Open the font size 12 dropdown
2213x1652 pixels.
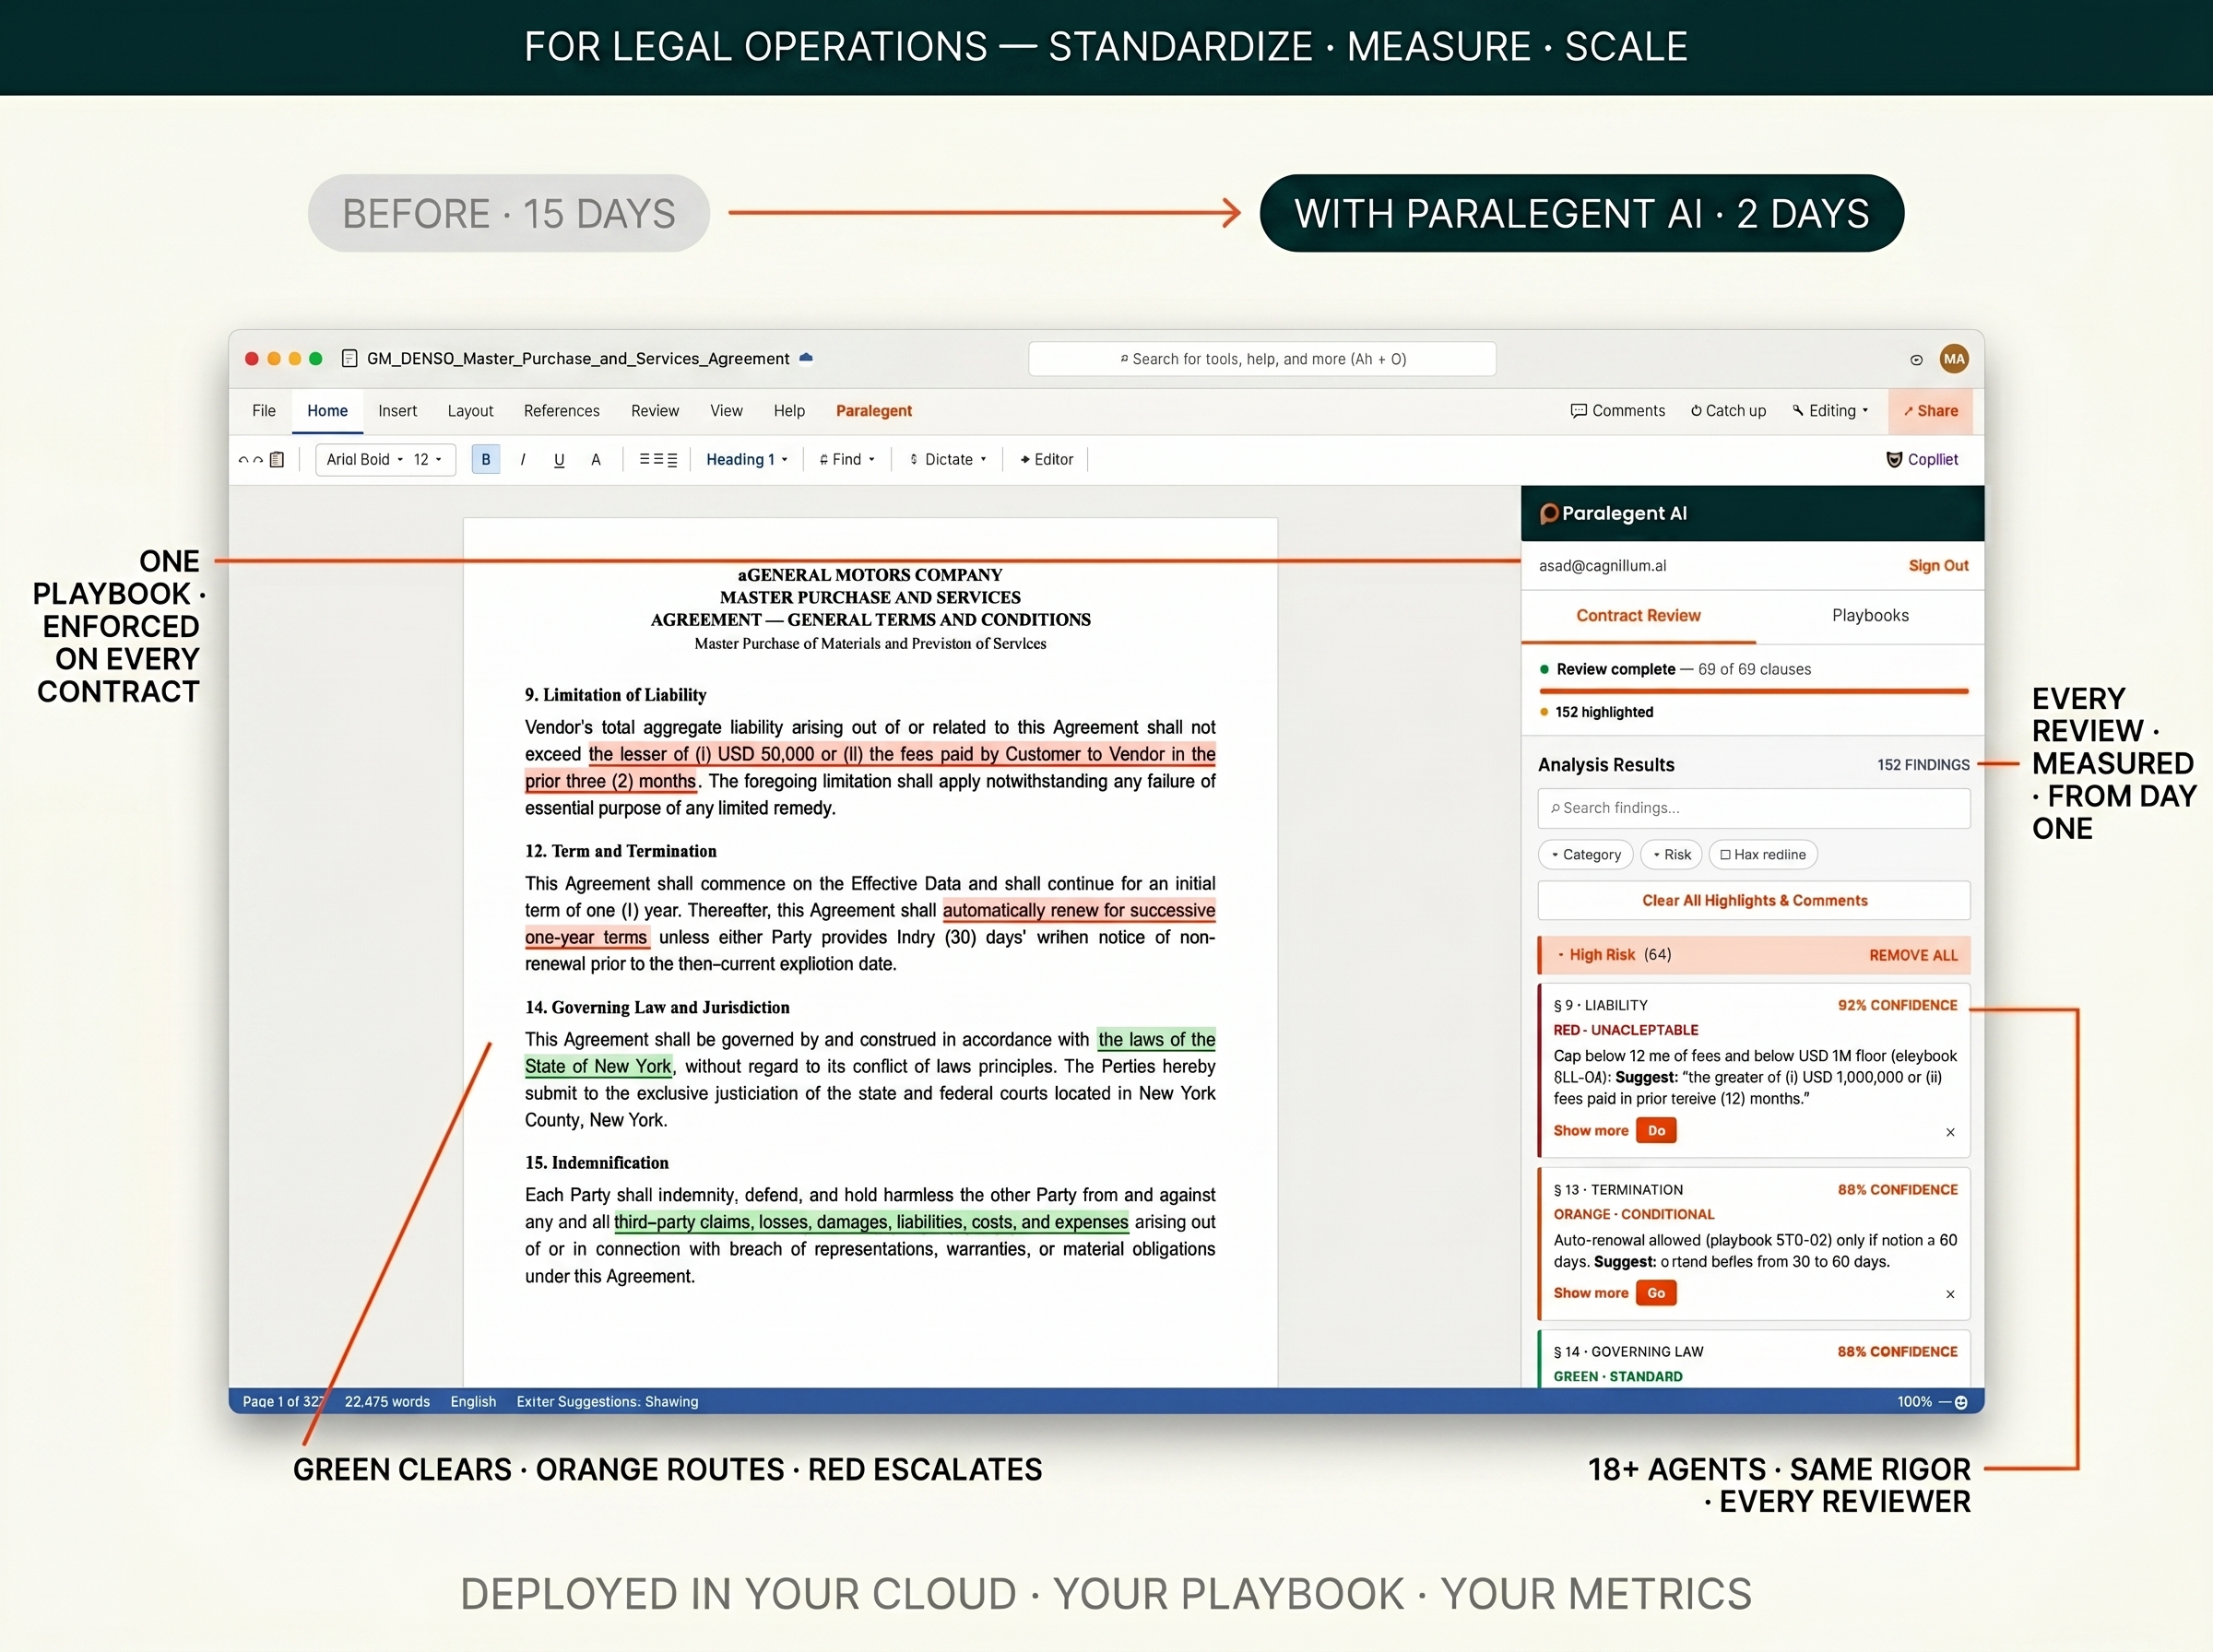[x=427, y=460]
